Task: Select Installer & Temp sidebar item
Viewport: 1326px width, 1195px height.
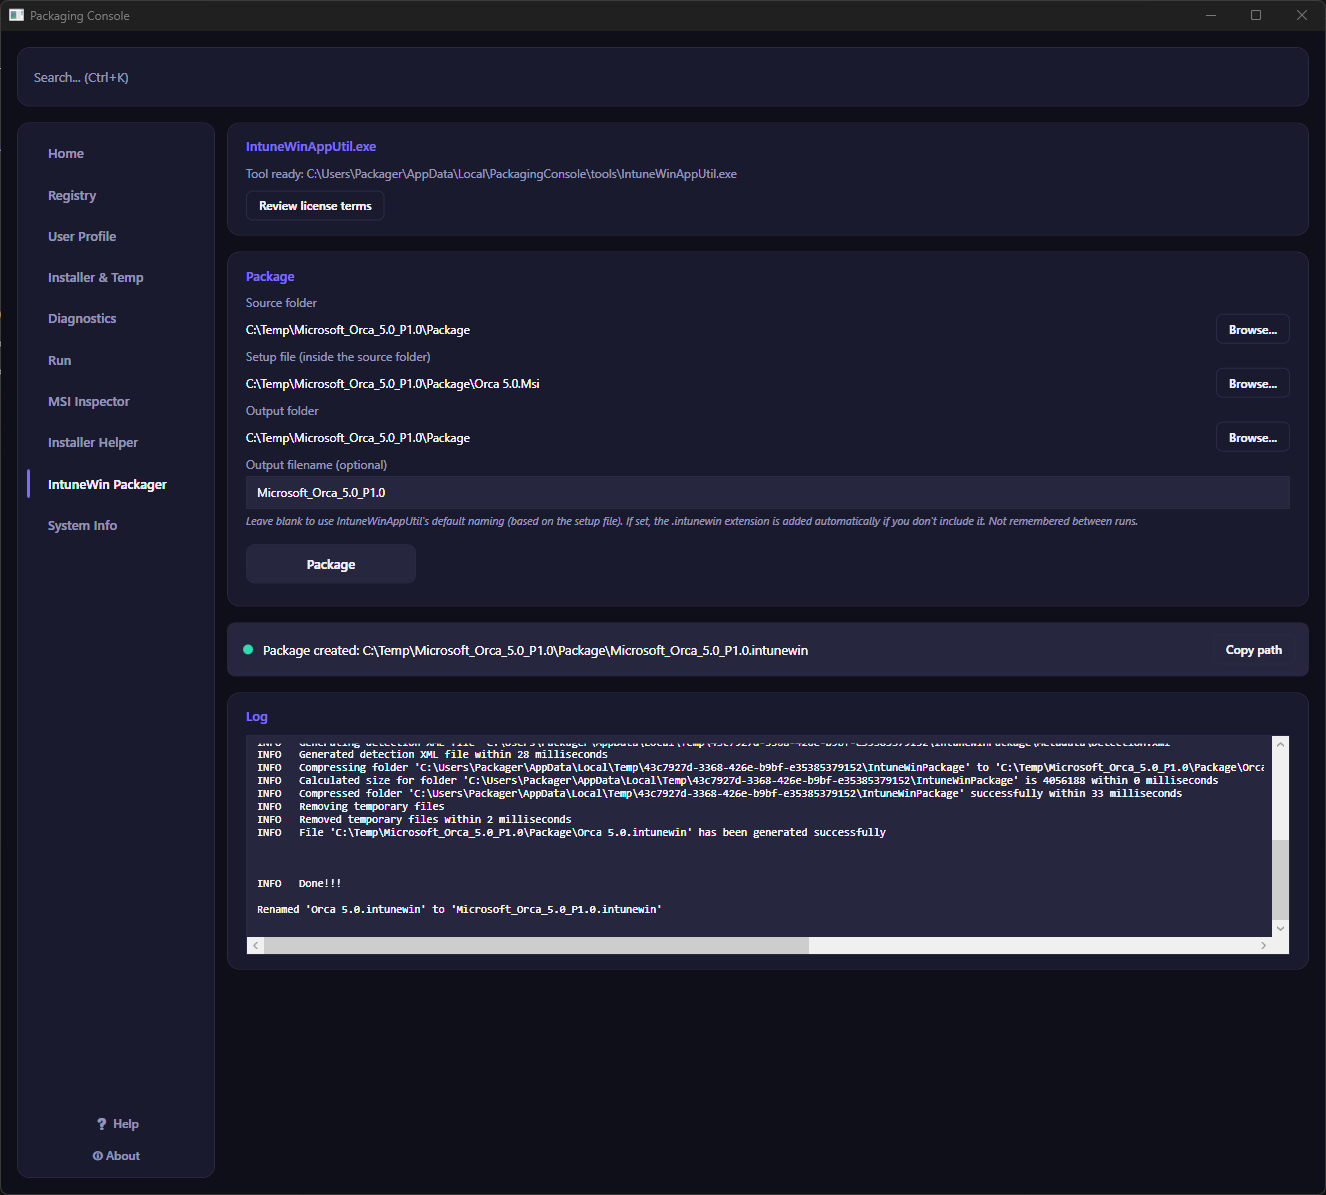Action: (96, 278)
